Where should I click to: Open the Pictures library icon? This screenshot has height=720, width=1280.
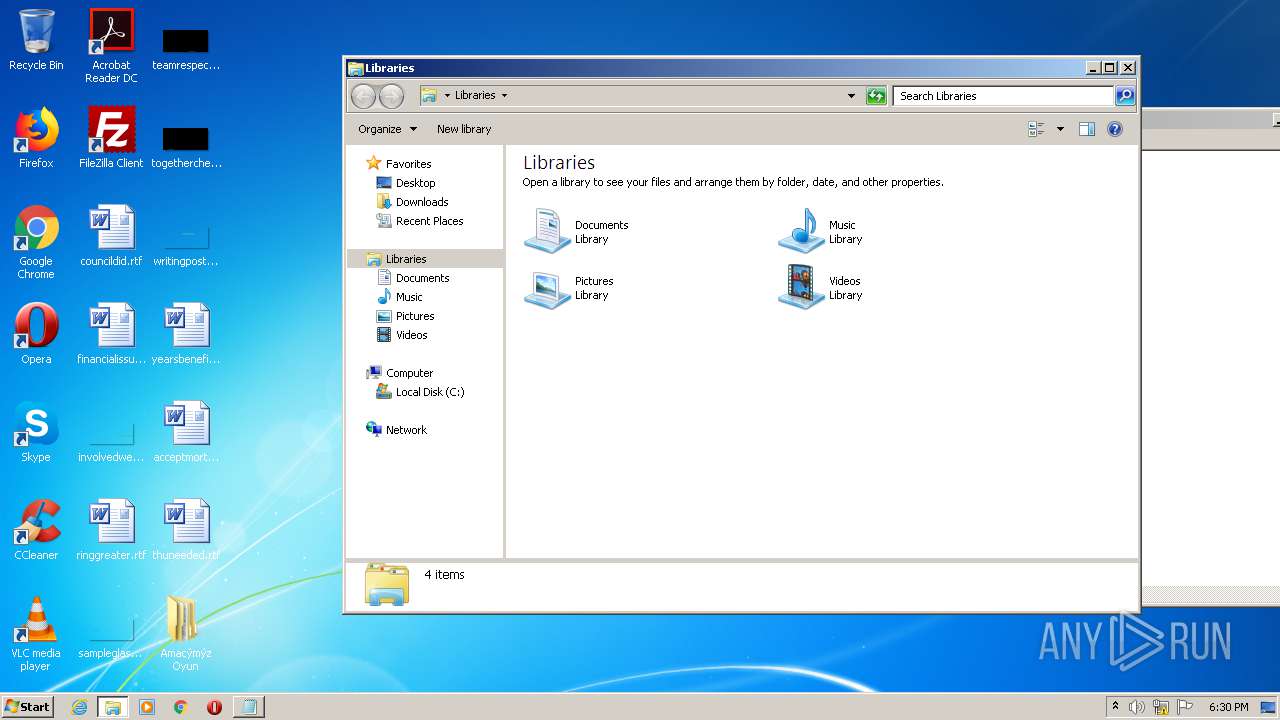[570, 288]
